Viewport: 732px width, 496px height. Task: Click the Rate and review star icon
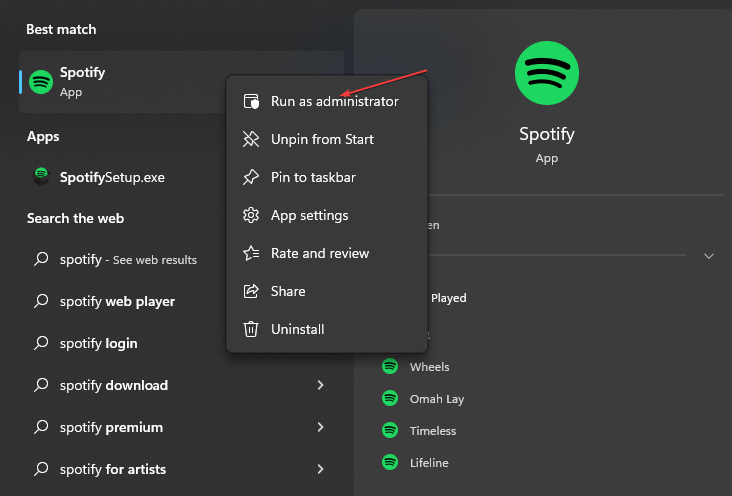(251, 253)
